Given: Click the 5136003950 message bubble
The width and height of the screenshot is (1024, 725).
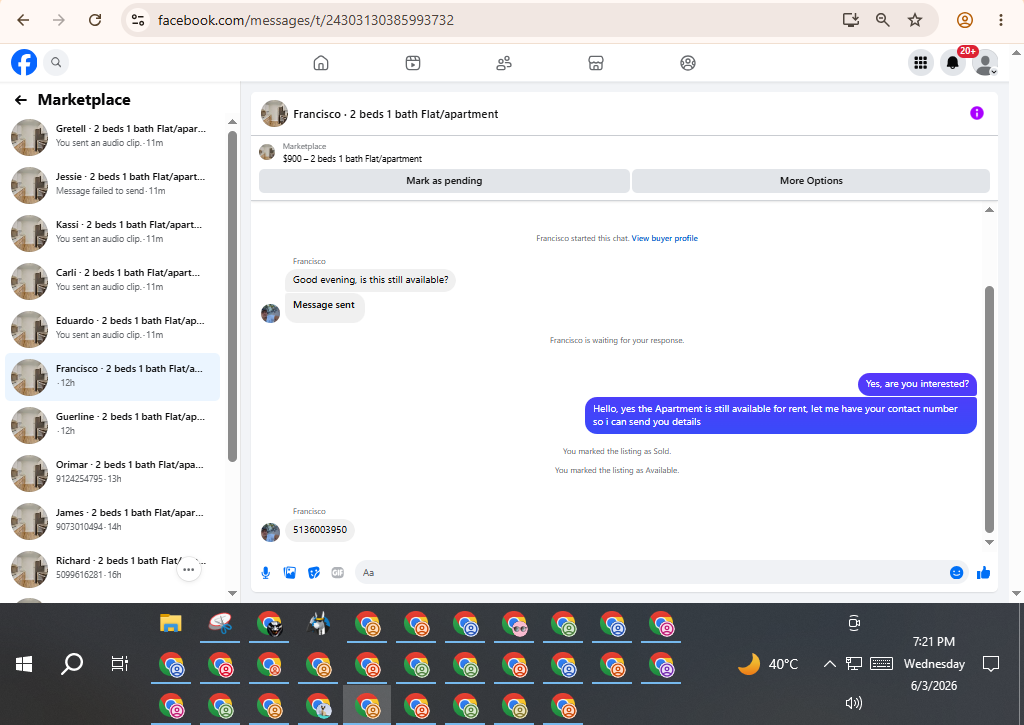Looking at the screenshot, I should [x=320, y=530].
